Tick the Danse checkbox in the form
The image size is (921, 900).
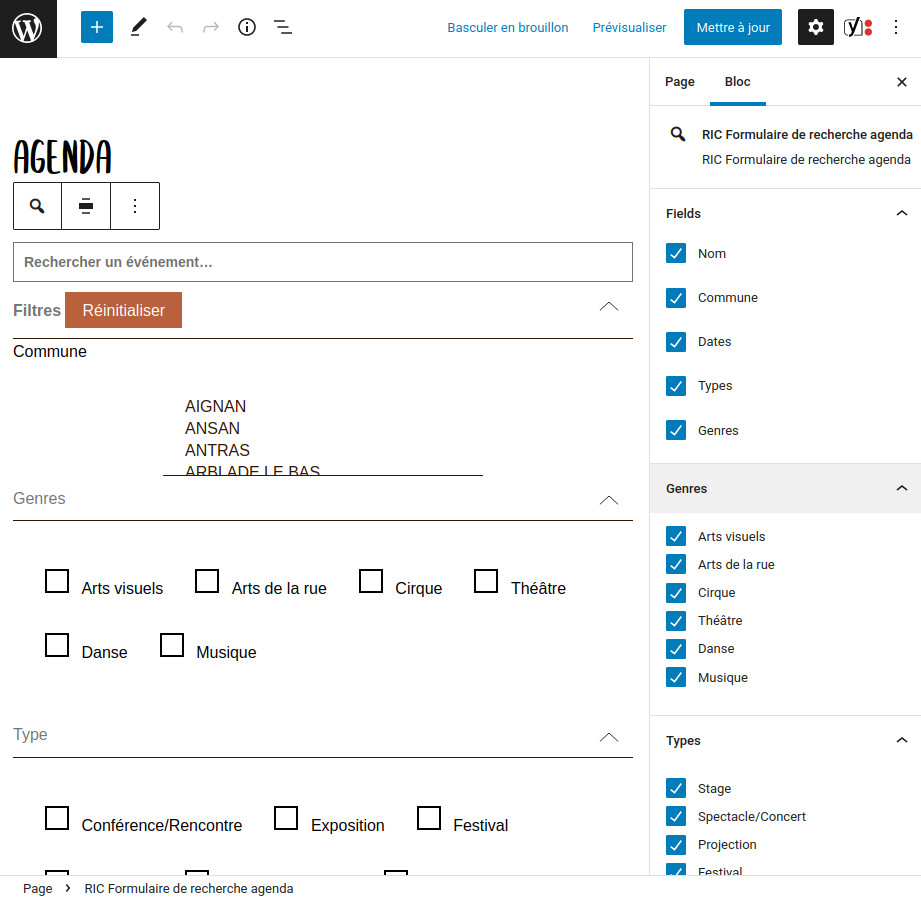pyautogui.click(x=57, y=645)
